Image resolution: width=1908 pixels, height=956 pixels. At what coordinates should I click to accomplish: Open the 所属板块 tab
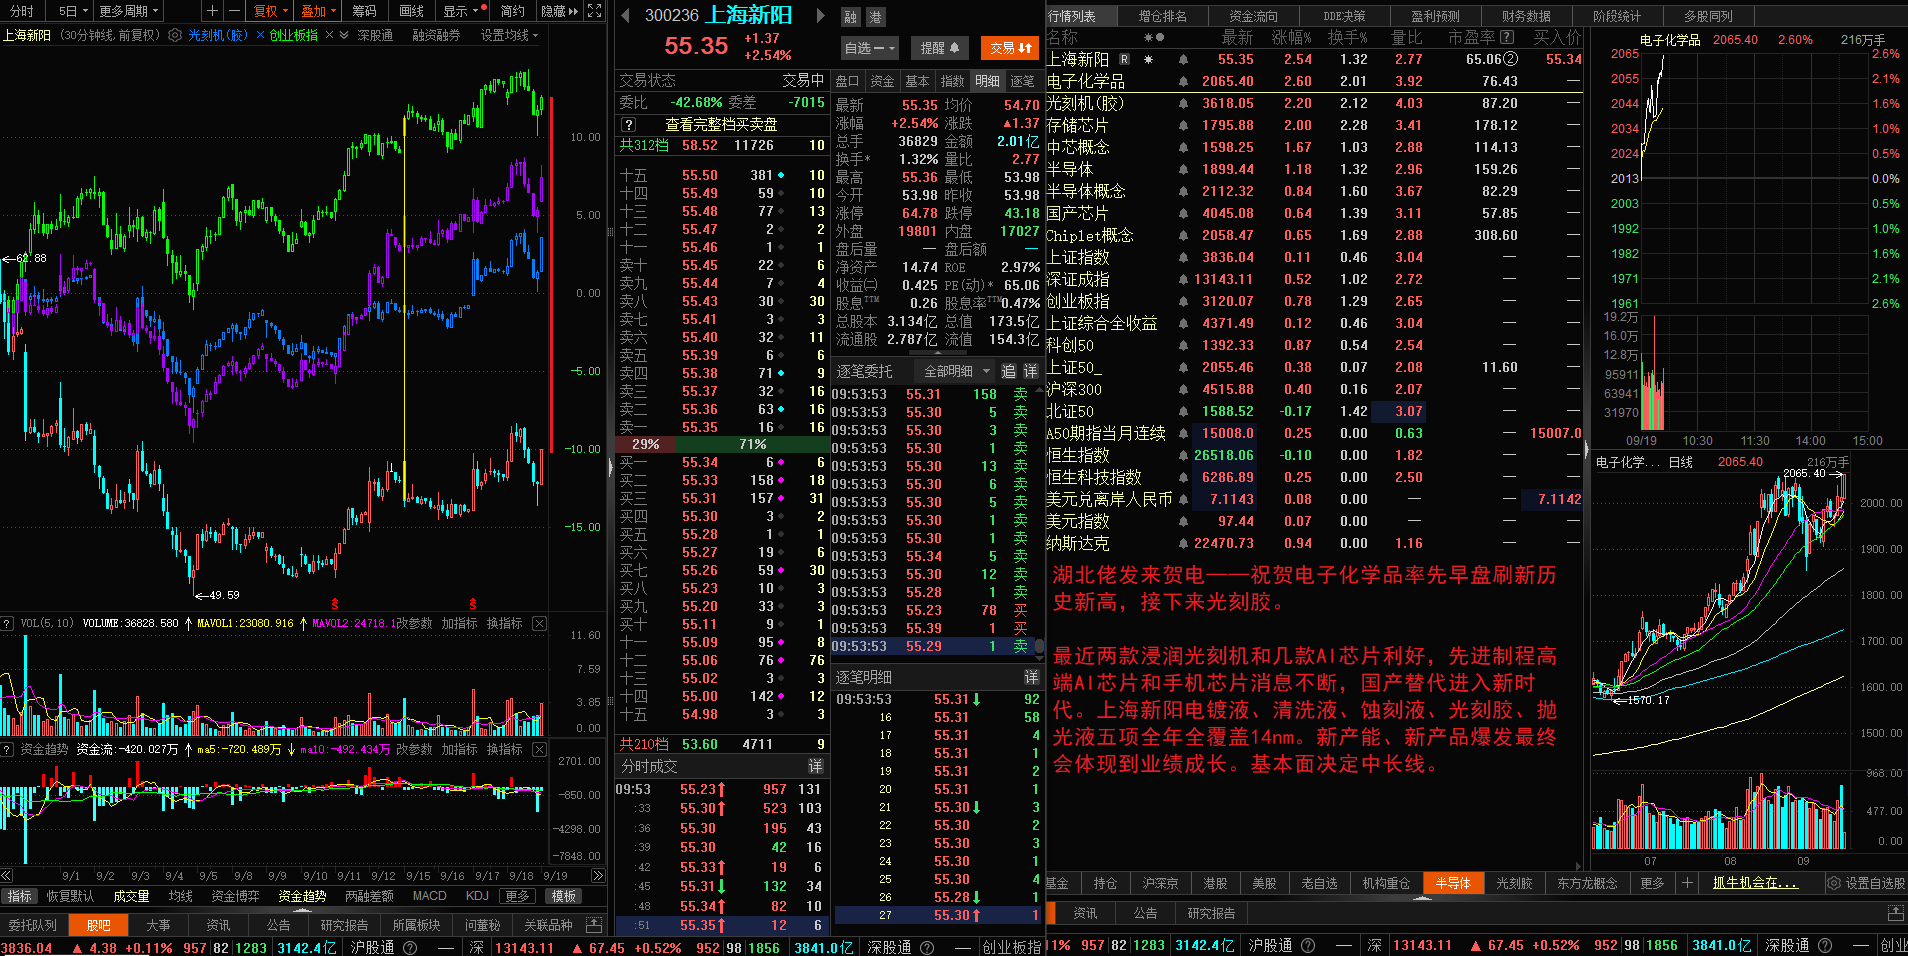(x=416, y=925)
